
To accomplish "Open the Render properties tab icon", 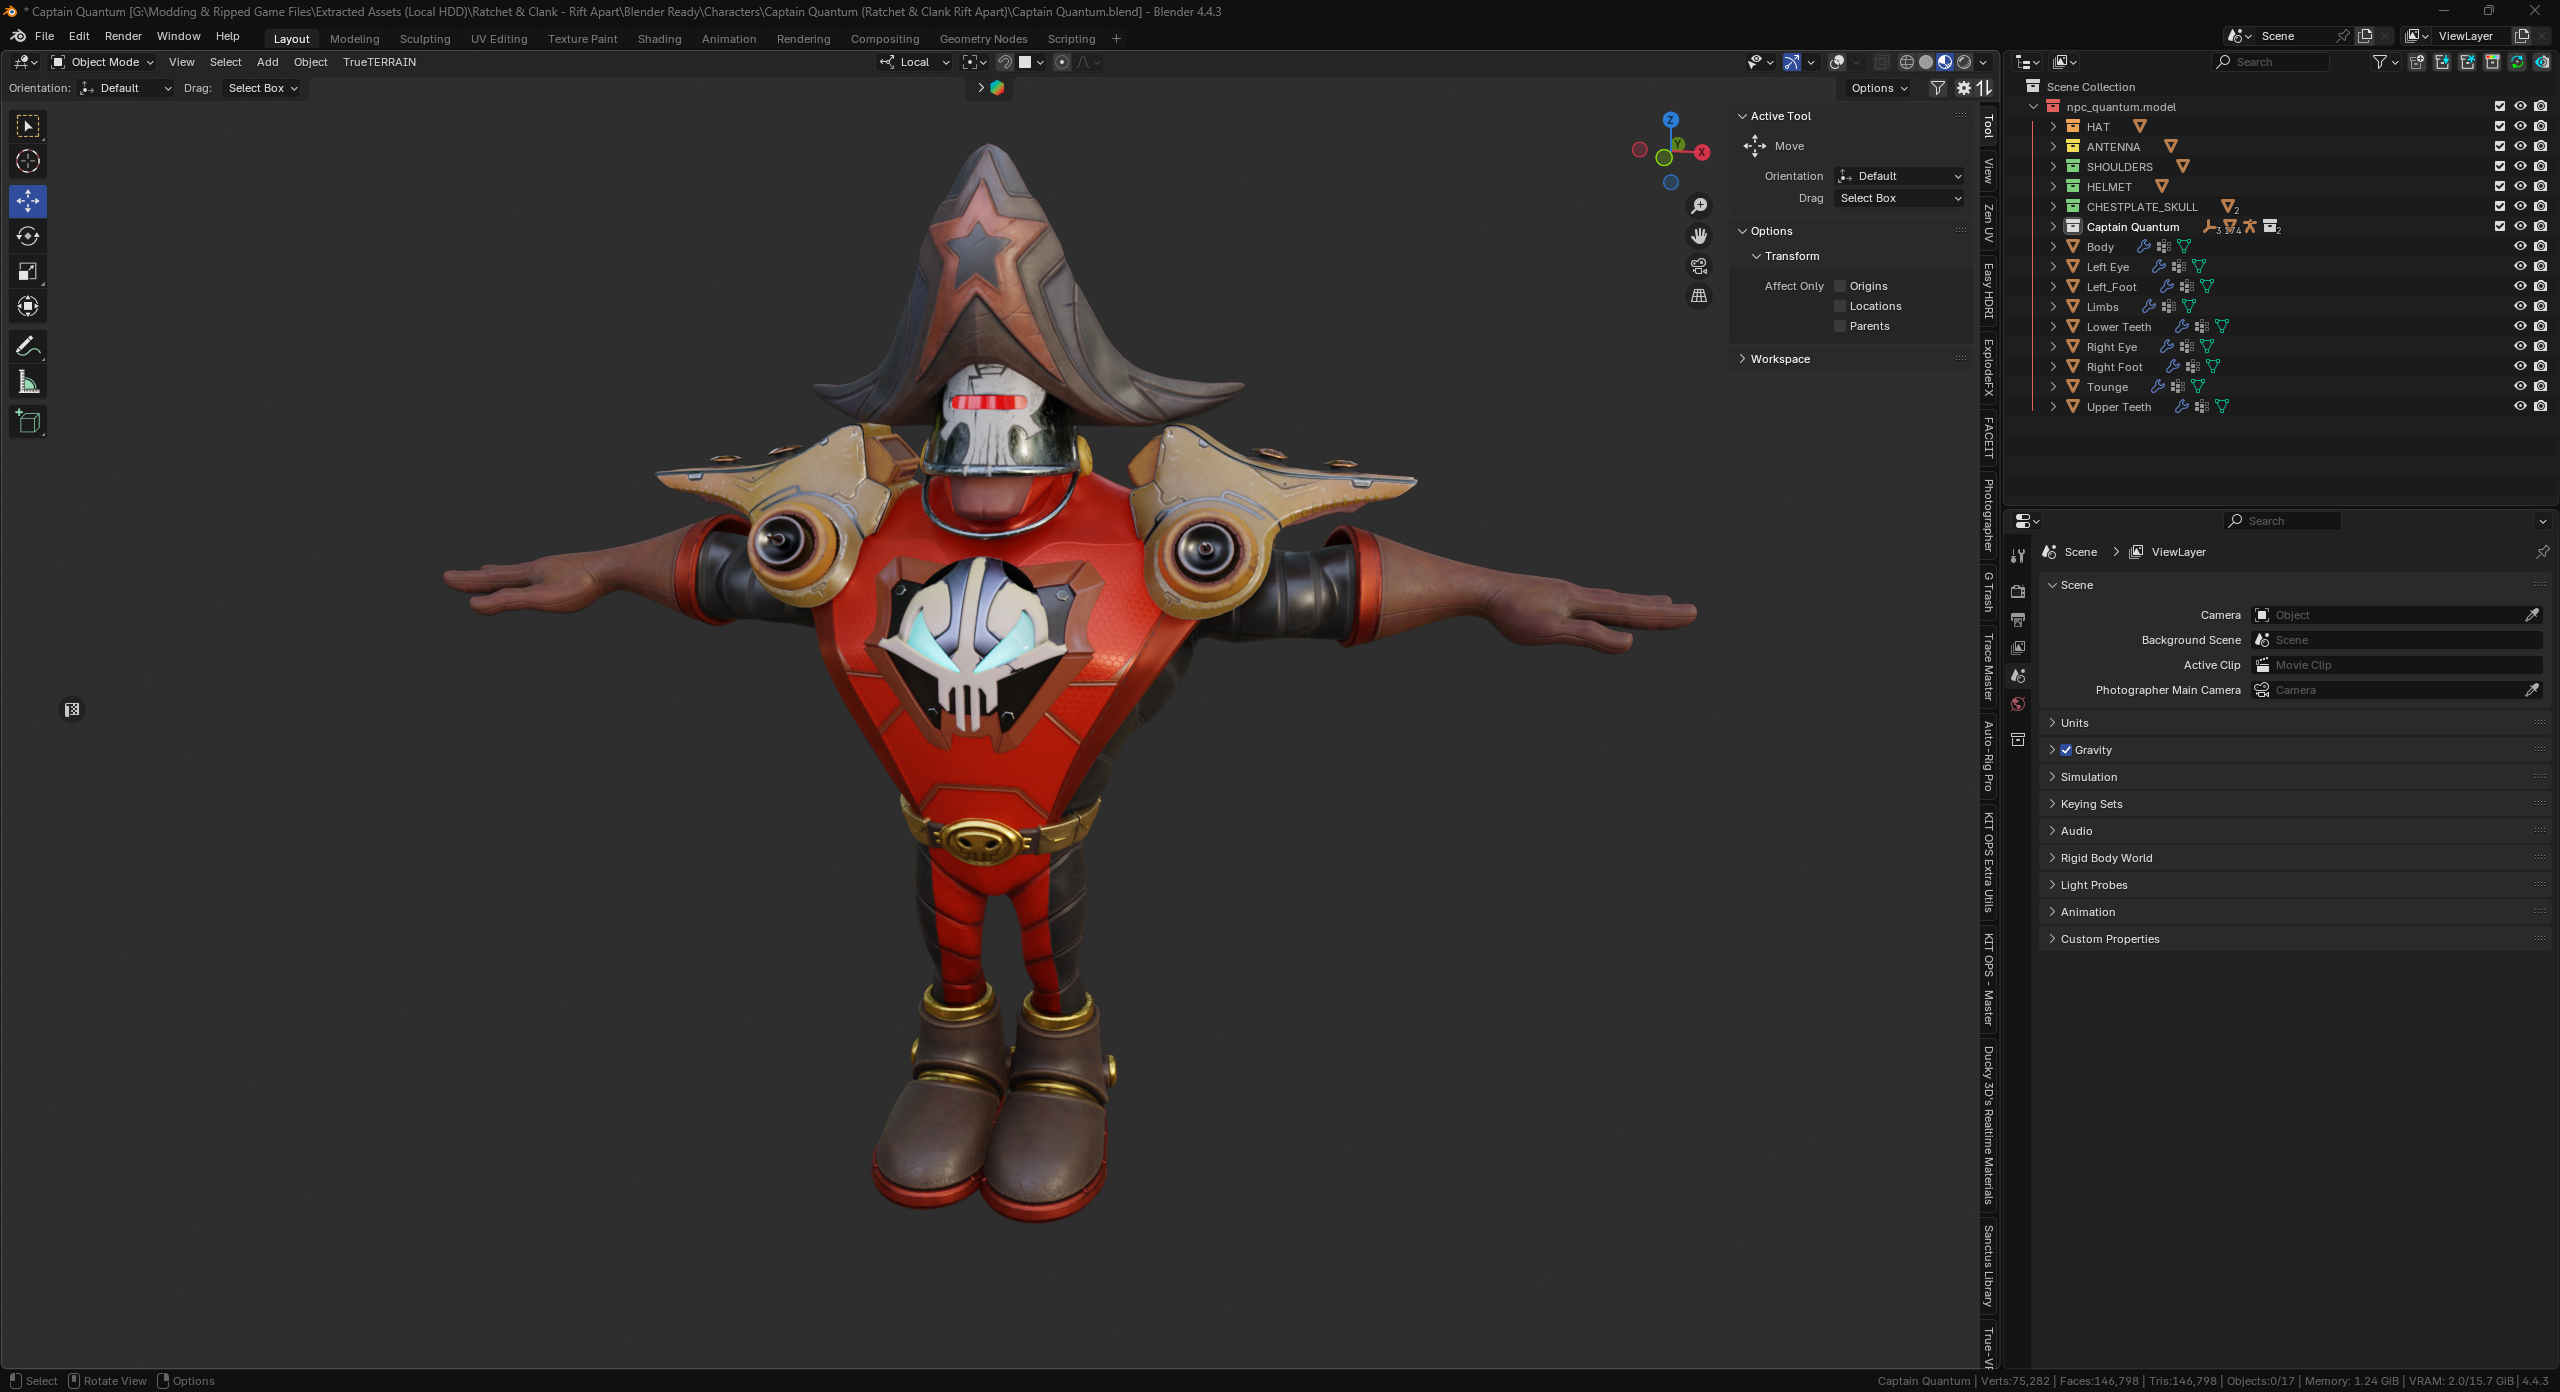I will (x=2018, y=591).
